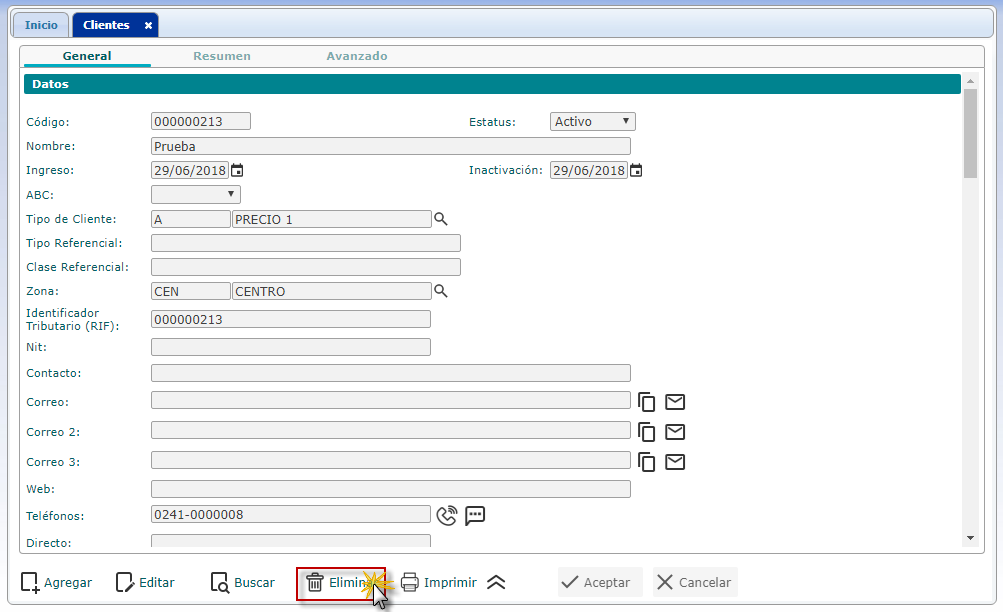This screenshot has width=1003, height=612.
Task: Click into the Contacto input field
Action: coord(390,373)
